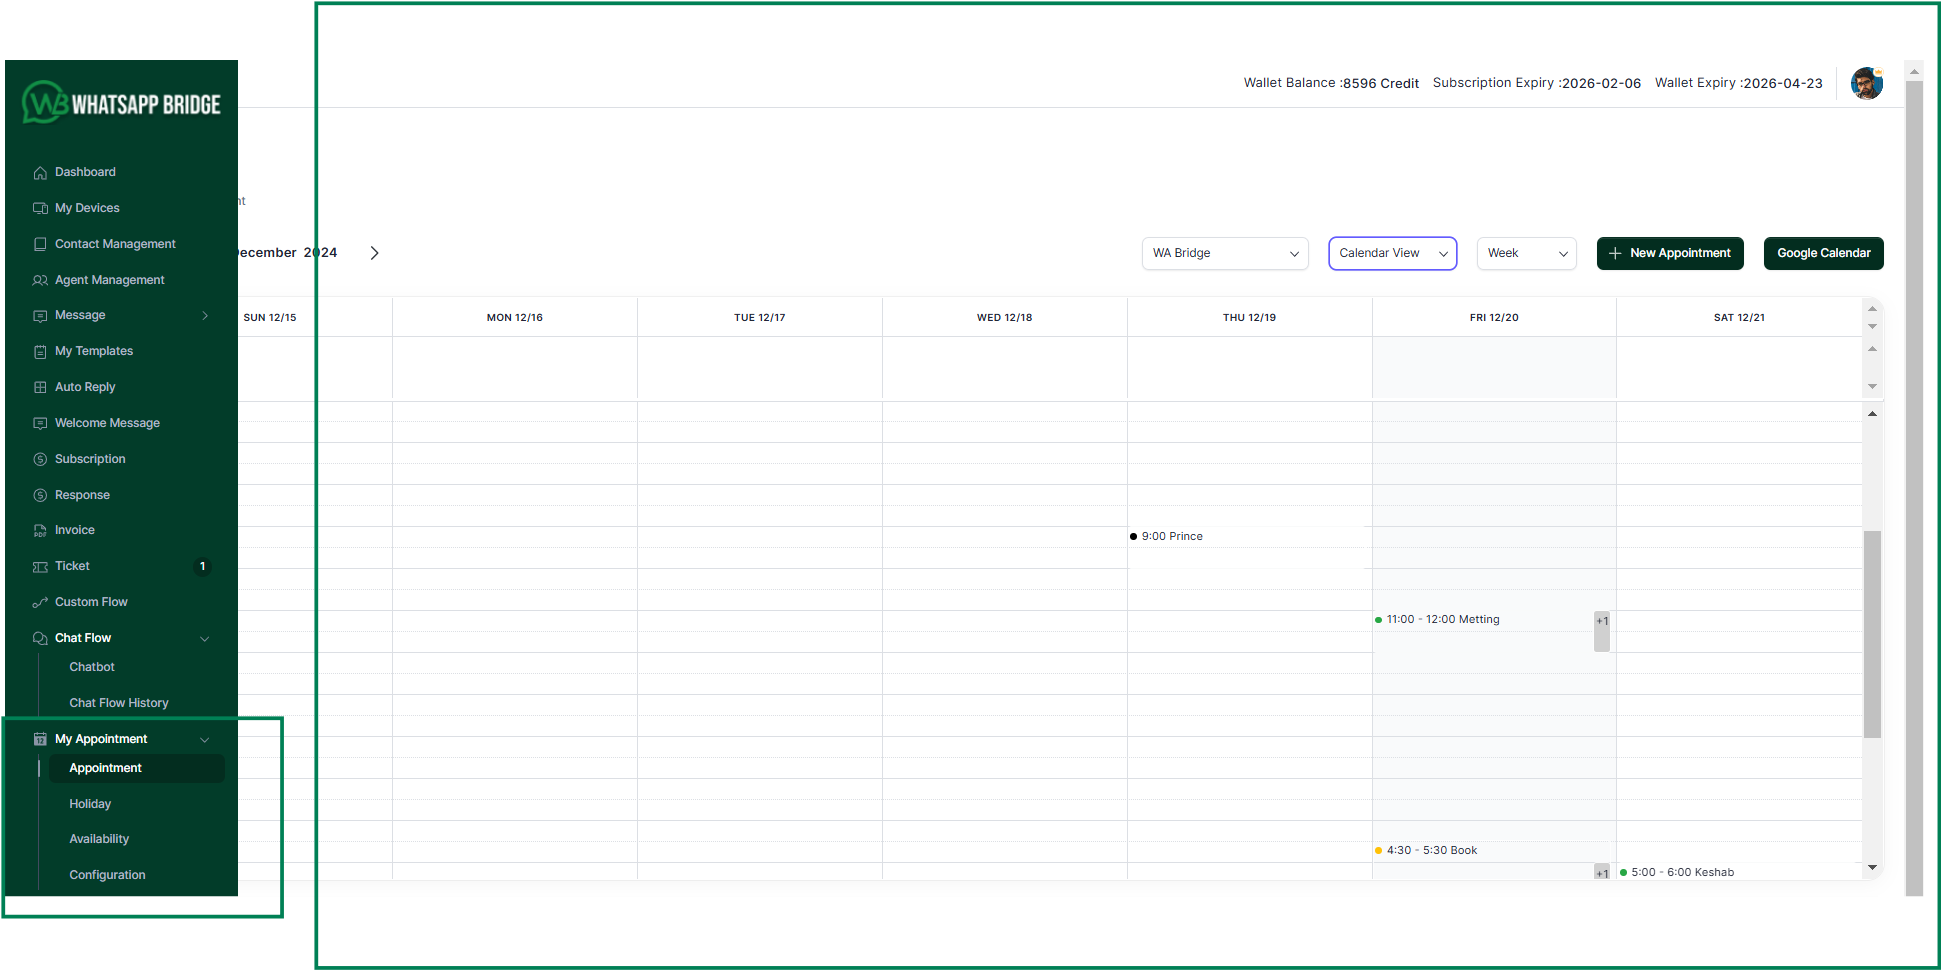Click the New Appointment button
This screenshot has height=970, width=1941.
click(1670, 253)
